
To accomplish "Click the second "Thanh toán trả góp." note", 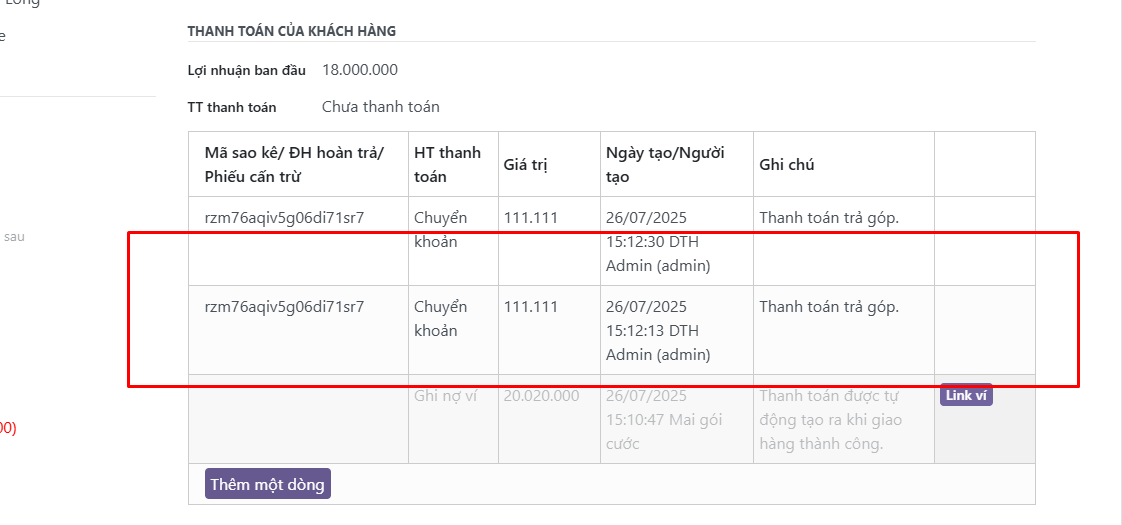I will (829, 307).
